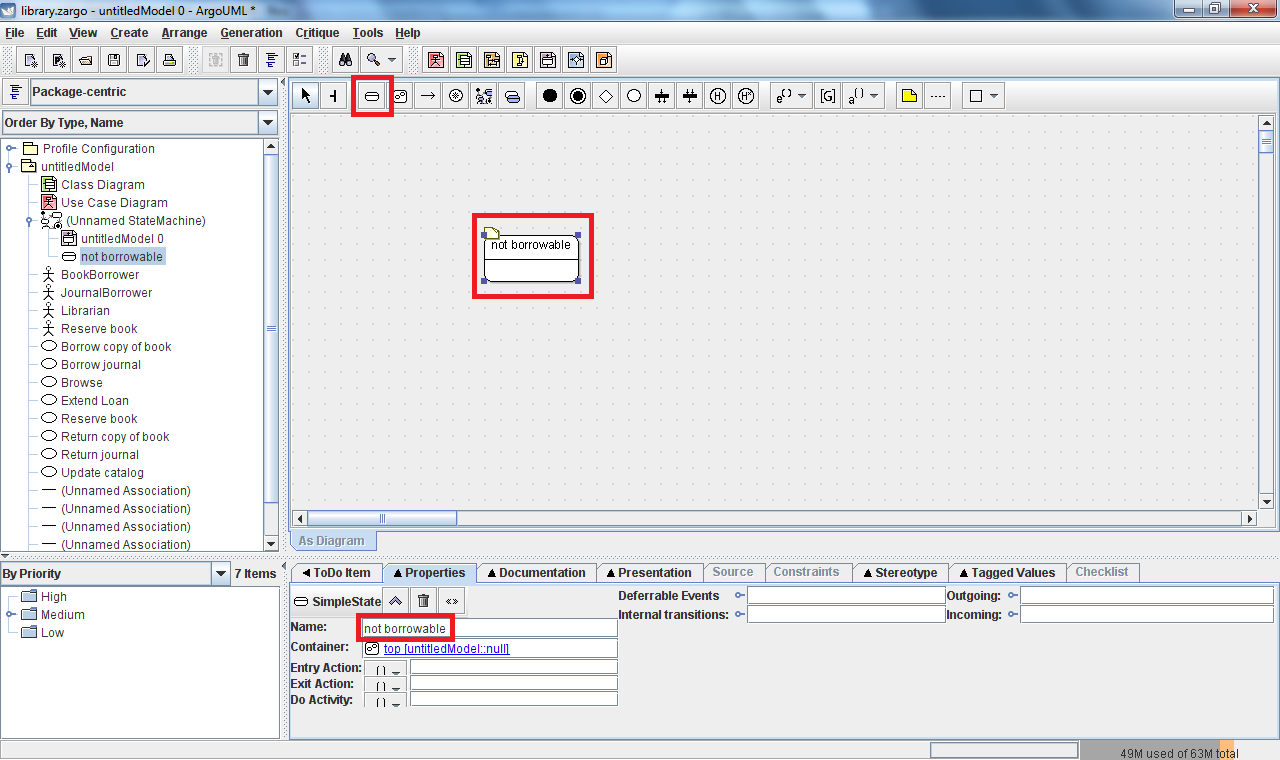Pick the Initial pseudostate tool
1280x760 pixels.
click(x=549, y=96)
